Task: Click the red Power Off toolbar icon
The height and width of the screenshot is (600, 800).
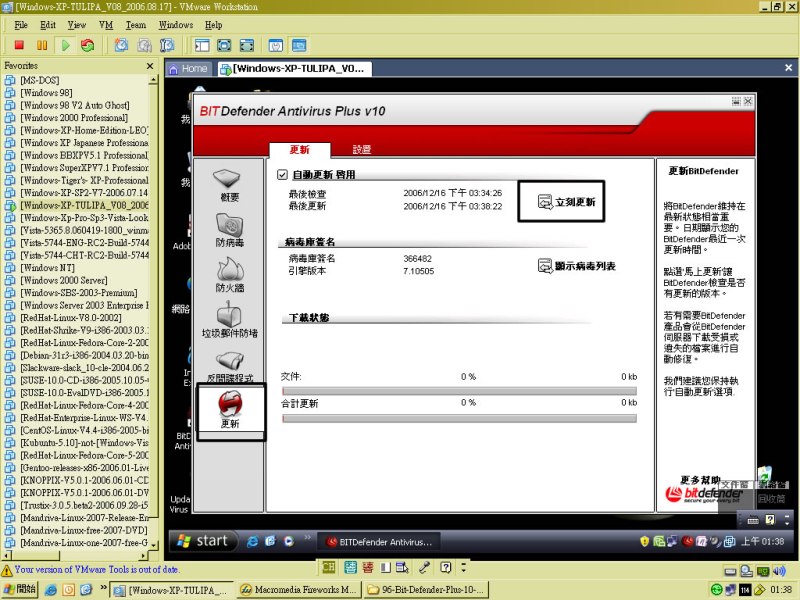Action: [19, 45]
